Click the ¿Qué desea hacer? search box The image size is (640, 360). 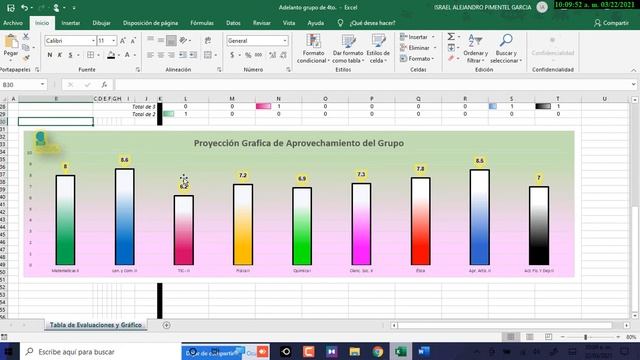372,23
